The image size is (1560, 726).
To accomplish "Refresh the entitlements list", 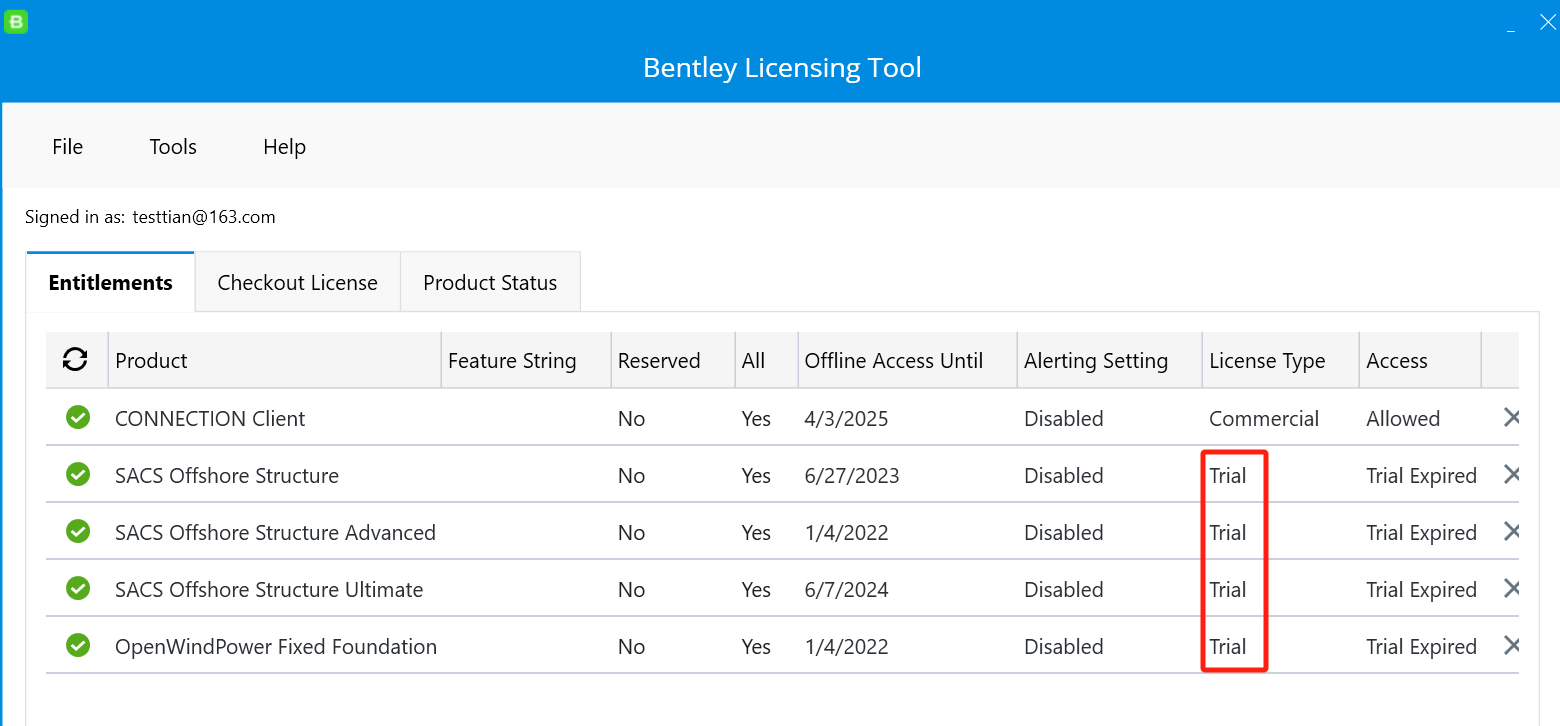I will pyautogui.click(x=76, y=359).
